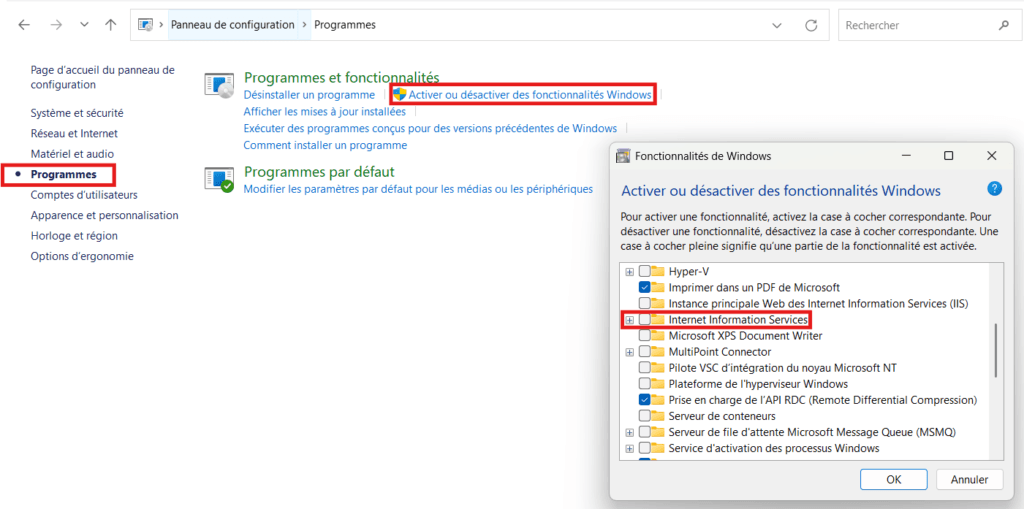Click the features list scrollbar thumb
This screenshot has width=1024, height=509.
(x=996, y=350)
